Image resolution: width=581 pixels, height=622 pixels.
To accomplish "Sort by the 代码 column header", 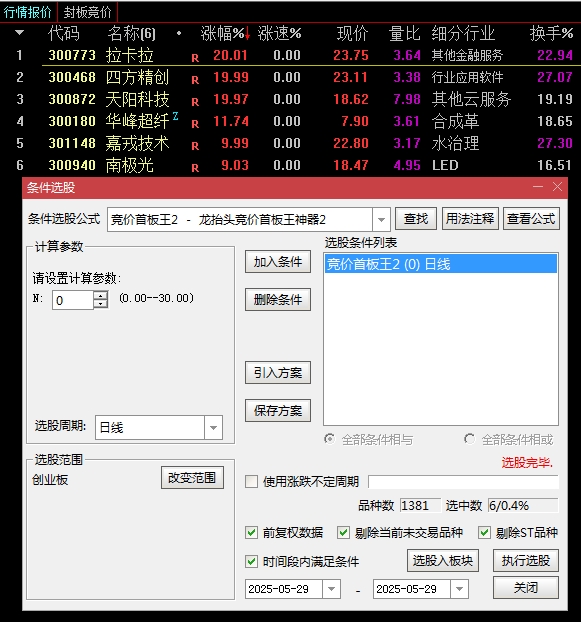I will point(63,33).
